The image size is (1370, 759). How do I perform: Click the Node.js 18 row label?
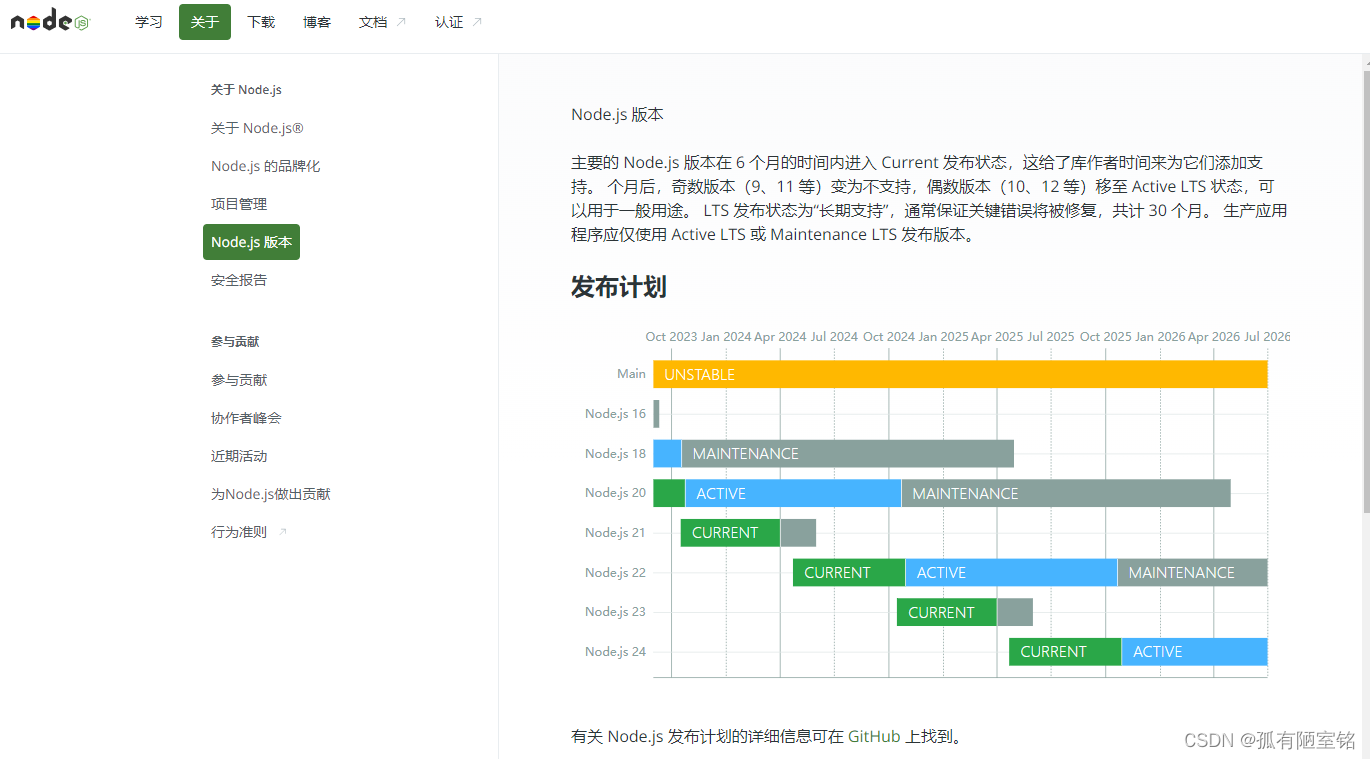click(615, 453)
